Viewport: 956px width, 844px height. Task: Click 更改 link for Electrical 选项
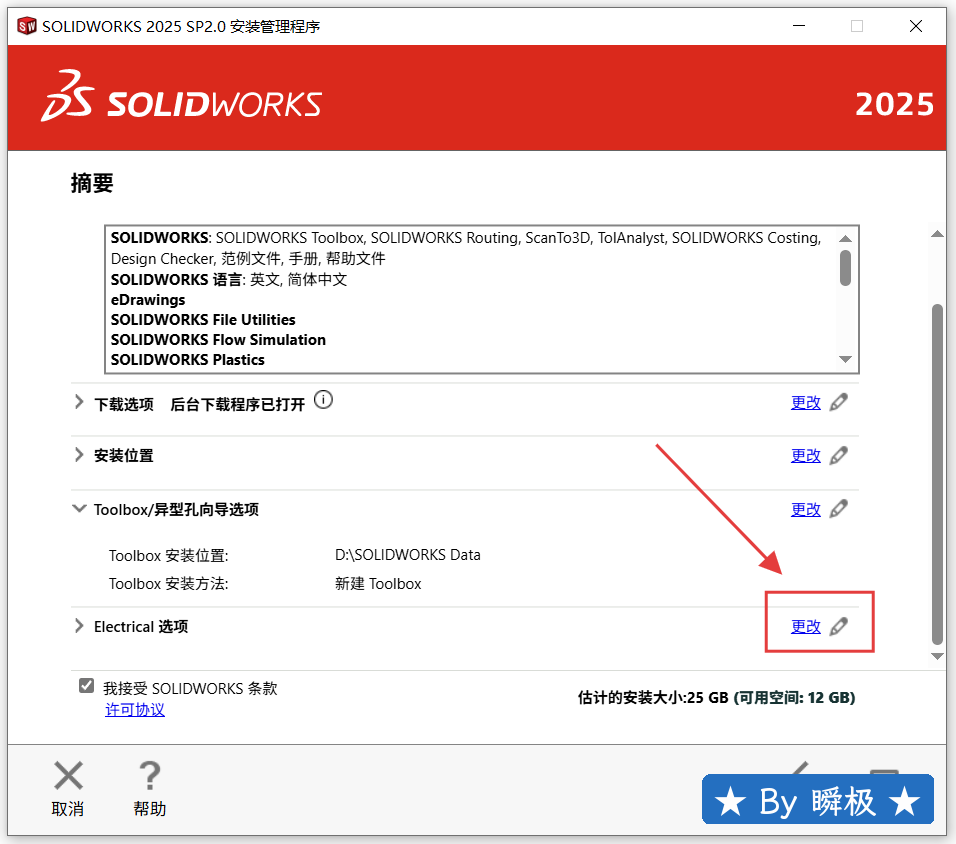coord(805,626)
